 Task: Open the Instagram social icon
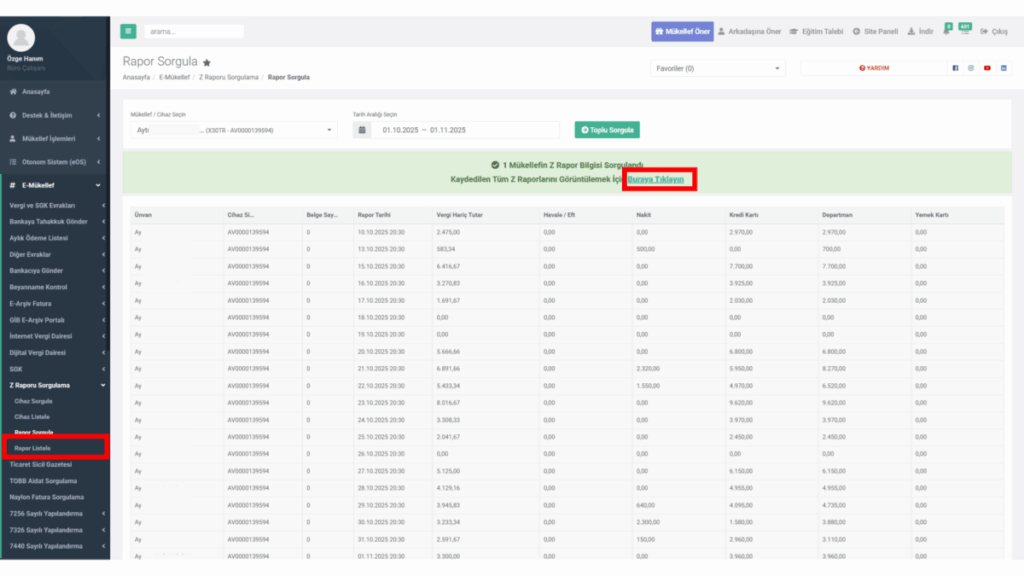click(971, 68)
